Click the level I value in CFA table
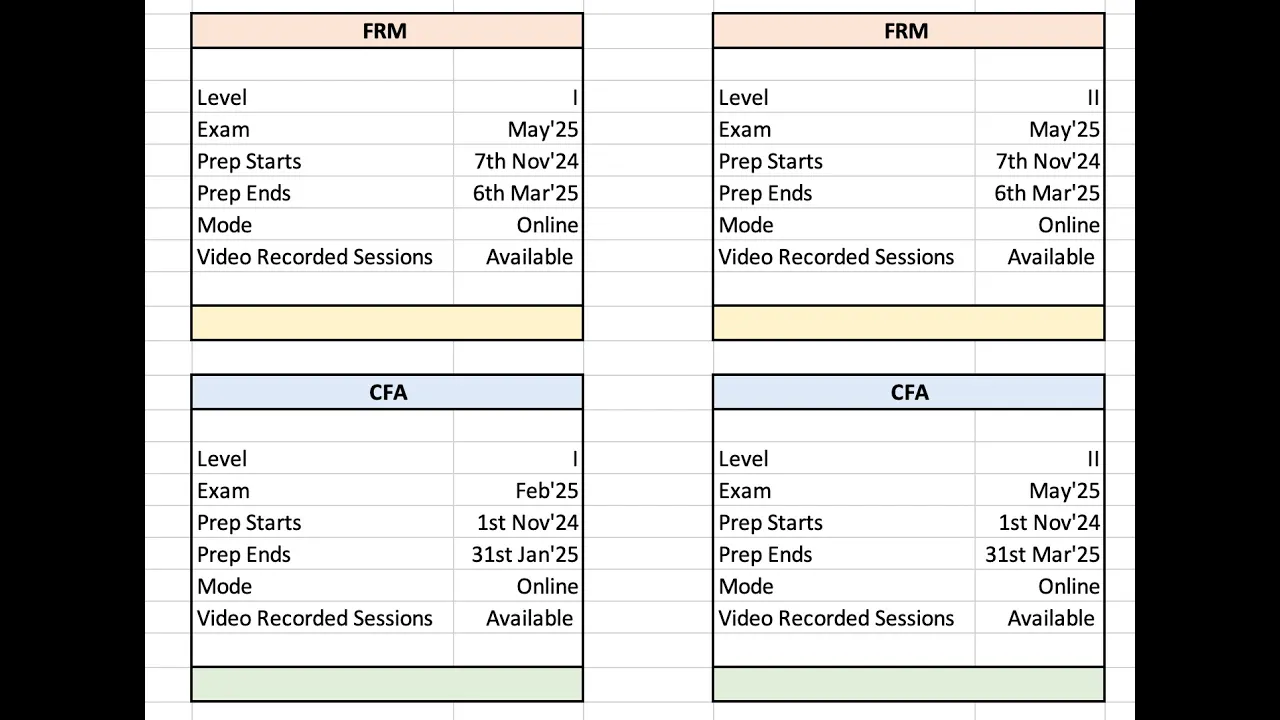The width and height of the screenshot is (1280, 720). [x=518, y=459]
